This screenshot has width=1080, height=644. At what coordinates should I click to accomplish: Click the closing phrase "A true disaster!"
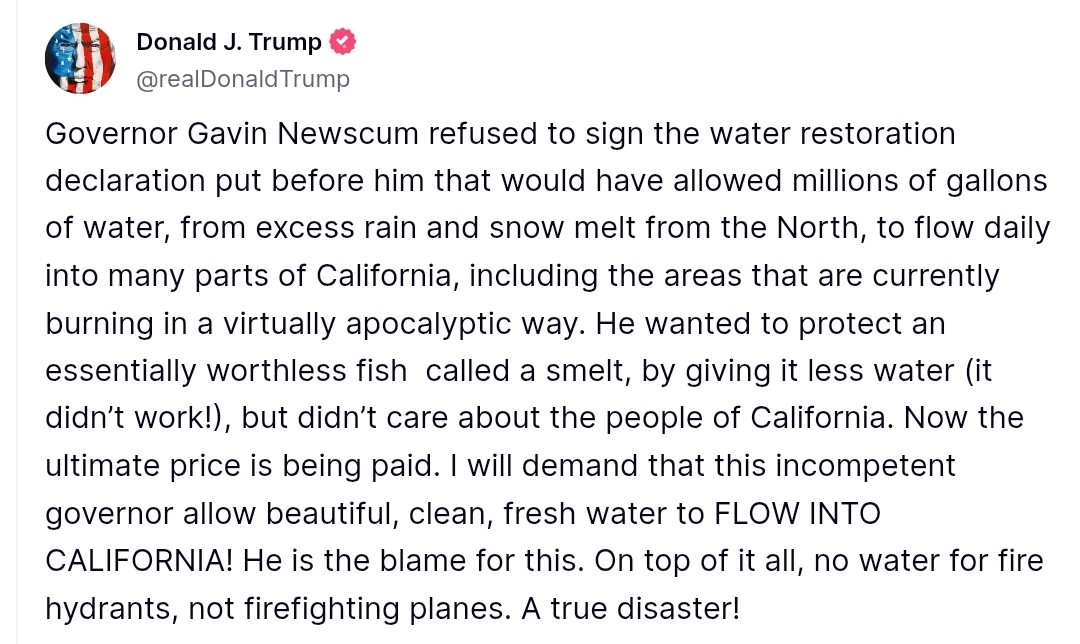tap(632, 608)
